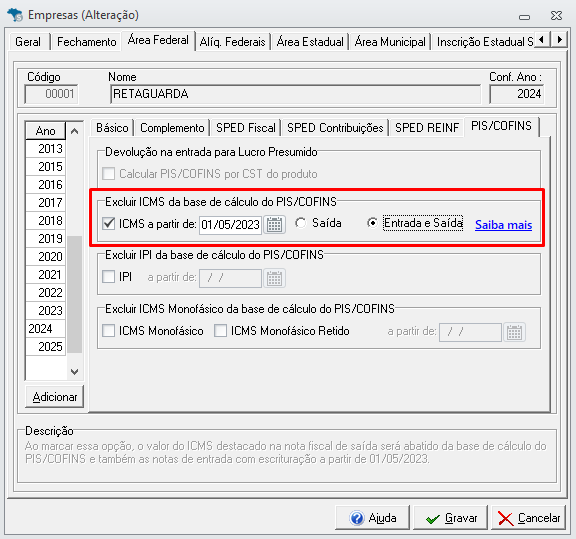Image resolution: width=576 pixels, height=539 pixels.
Task: Select year 2023 in Ano list
Action: (x=46, y=310)
